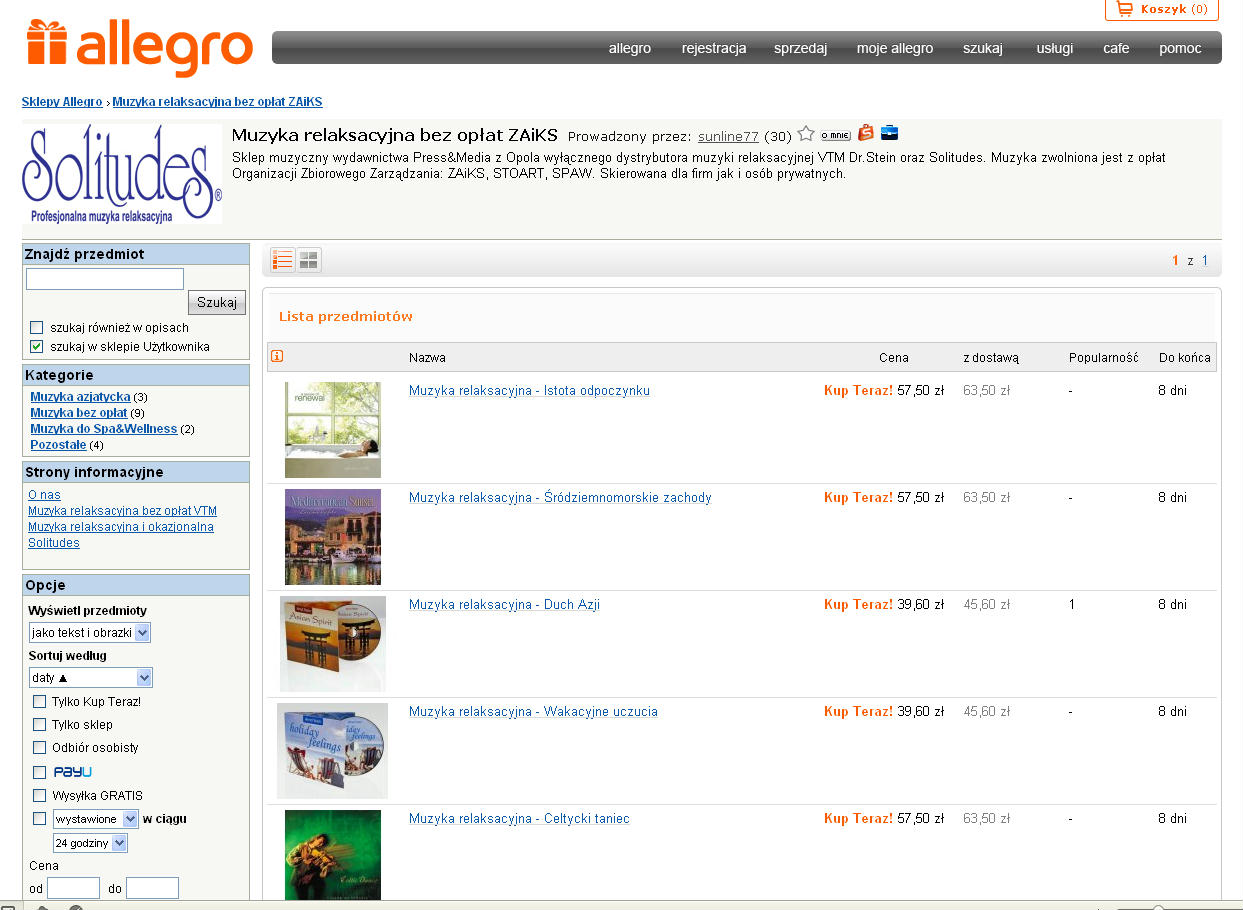1243x910 pixels.
Task: Open the 'Solitudes' information page link
Action: pyautogui.click(x=54, y=543)
